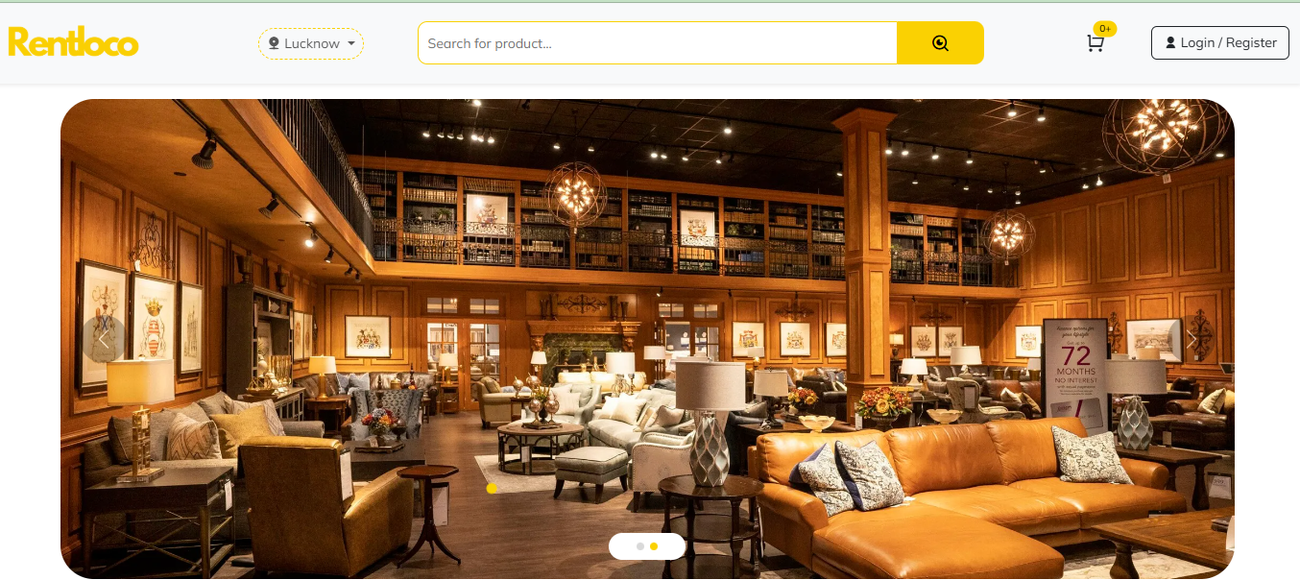Click the dashed-outline location selector pill

311,44
